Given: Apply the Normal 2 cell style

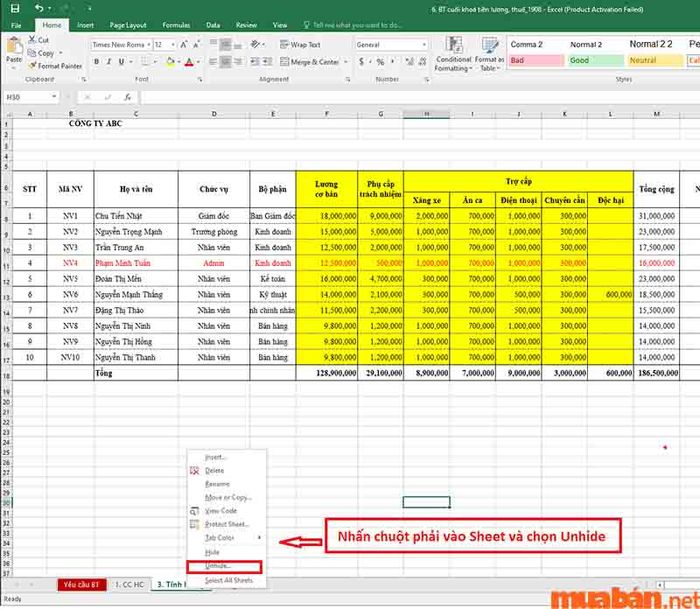Looking at the screenshot, I should (596, 44).
